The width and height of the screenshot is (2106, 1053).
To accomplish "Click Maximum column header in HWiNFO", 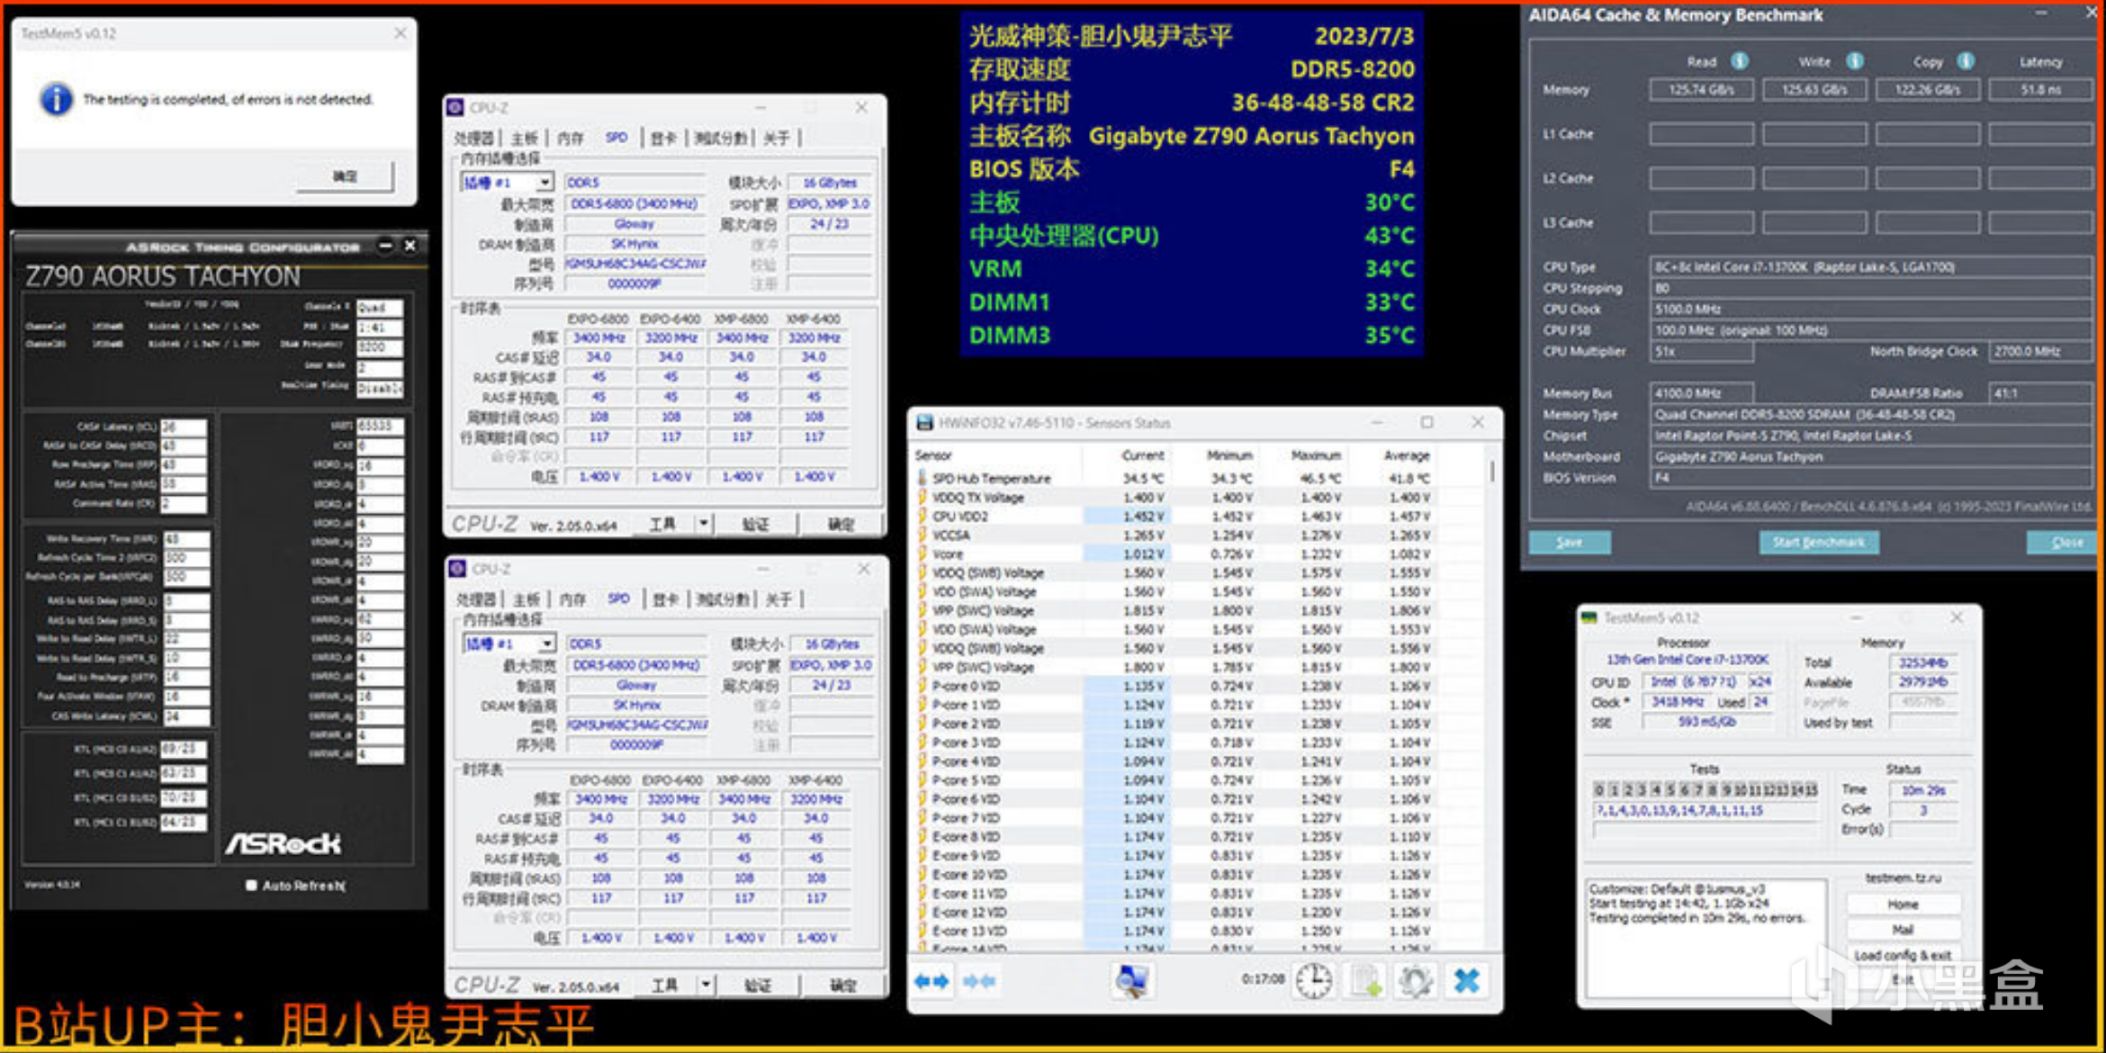I will tap(1315, 455).
